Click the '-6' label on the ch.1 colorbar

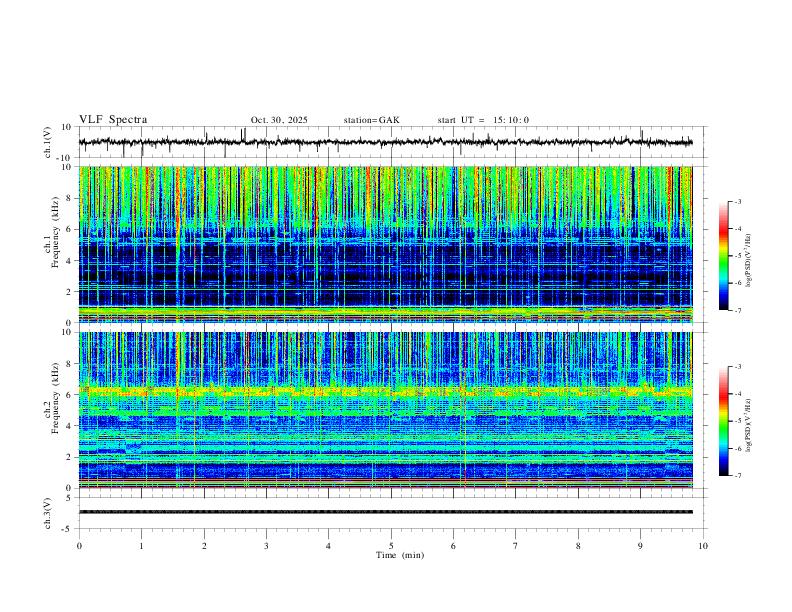(x=738, y=283)
